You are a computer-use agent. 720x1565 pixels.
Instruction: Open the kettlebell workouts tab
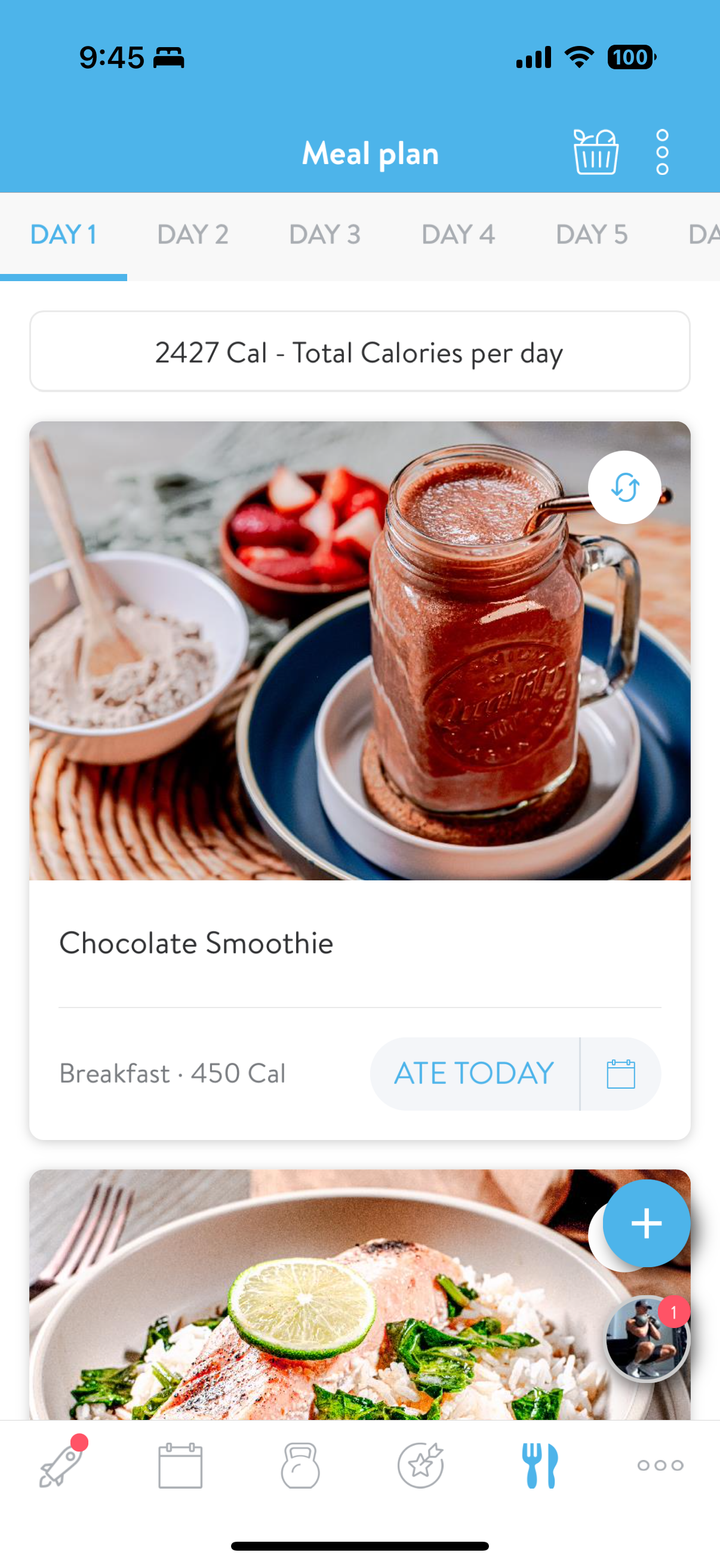point(300,1466)
